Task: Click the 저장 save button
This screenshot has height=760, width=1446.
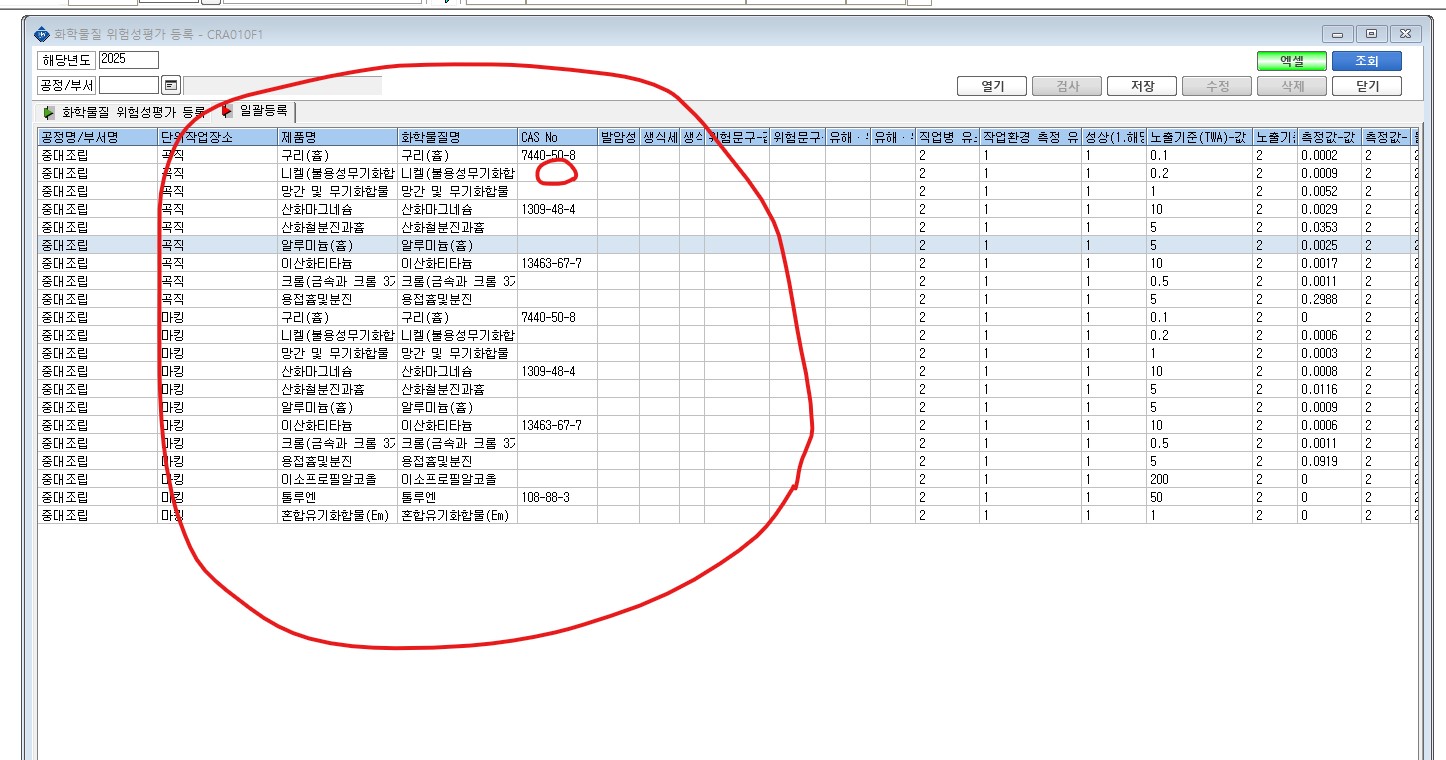Action: click(1142, 86)
